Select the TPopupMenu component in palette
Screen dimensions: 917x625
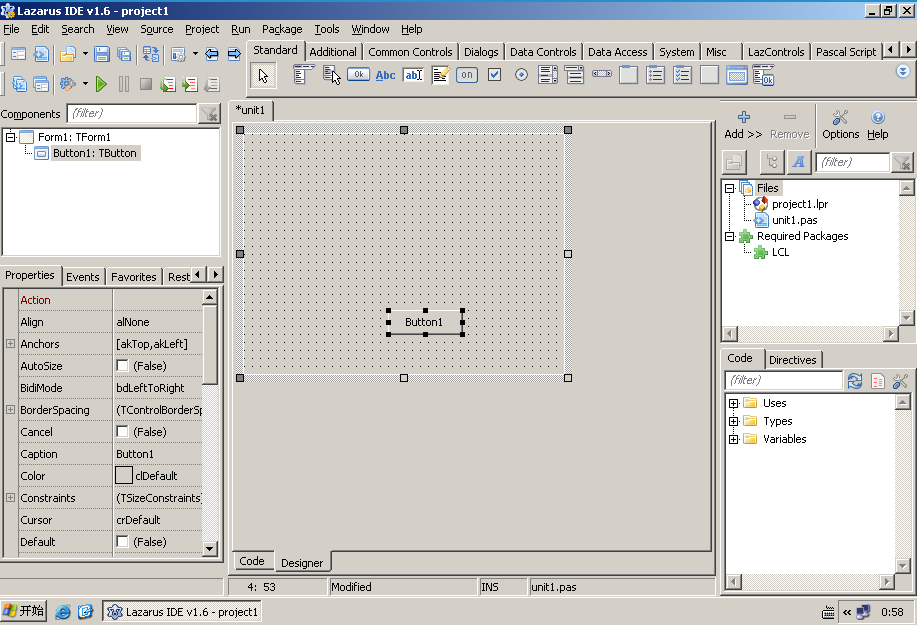point(331,75)
